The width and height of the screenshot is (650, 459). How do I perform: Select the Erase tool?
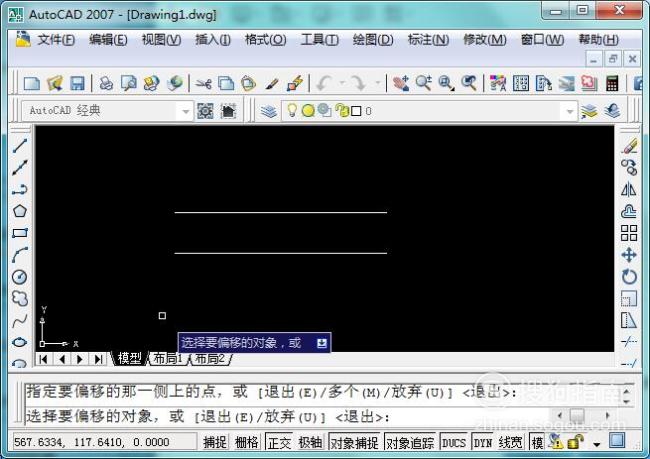pyautogui.click(x=629, y=146)
